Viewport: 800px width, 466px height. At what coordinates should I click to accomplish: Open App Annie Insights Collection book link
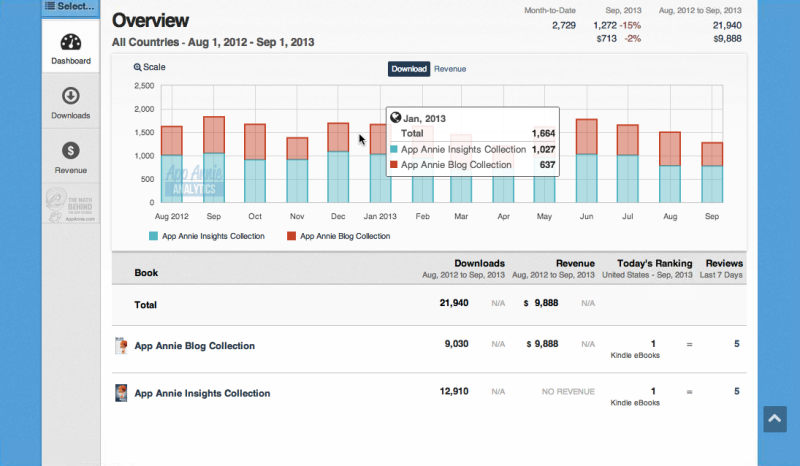(x=202, y=394)
